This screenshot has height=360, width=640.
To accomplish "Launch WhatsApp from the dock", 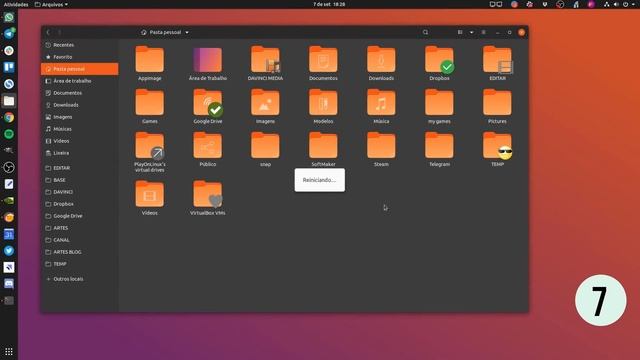I will (9, 17).
